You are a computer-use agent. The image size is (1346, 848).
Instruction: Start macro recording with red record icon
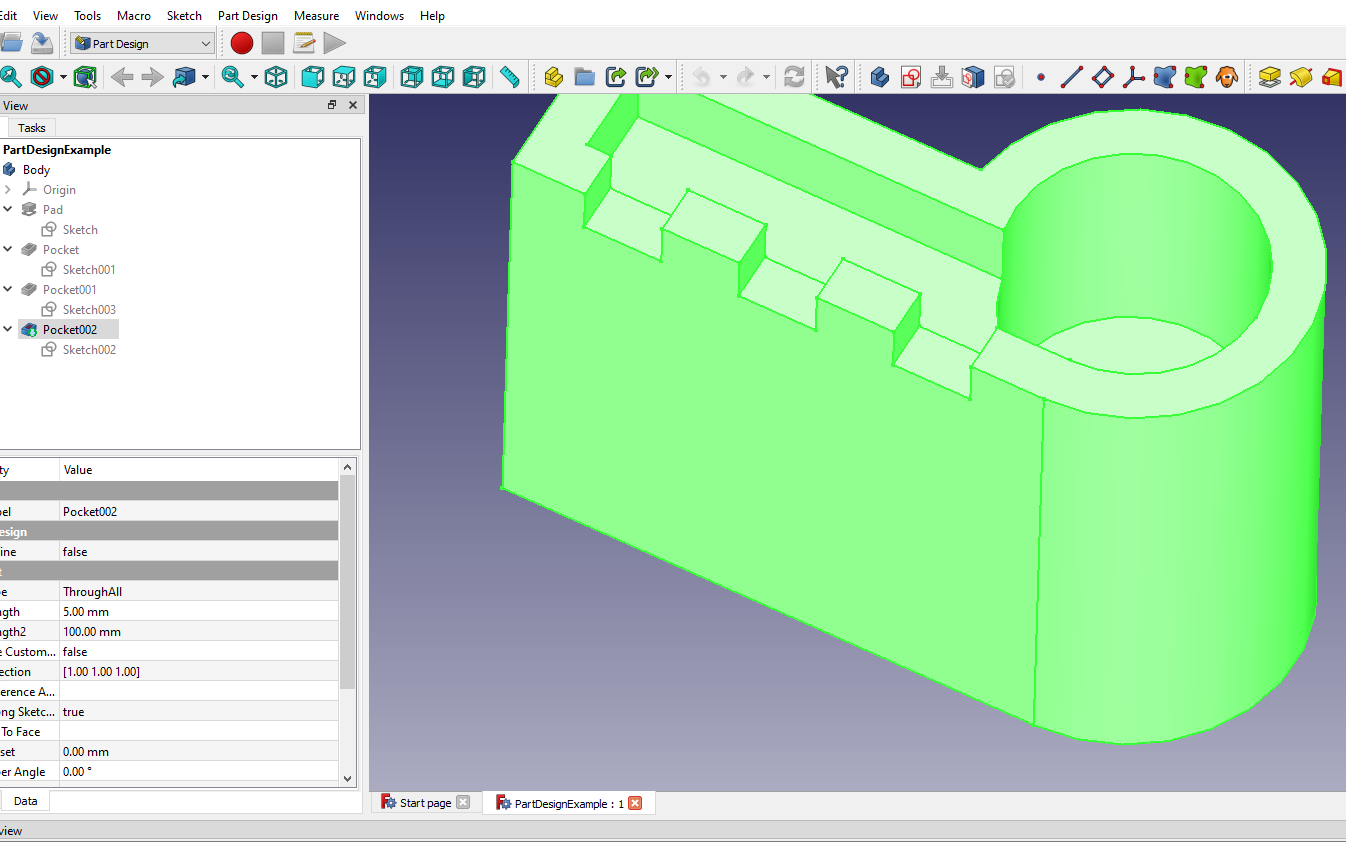coord(242,43)
